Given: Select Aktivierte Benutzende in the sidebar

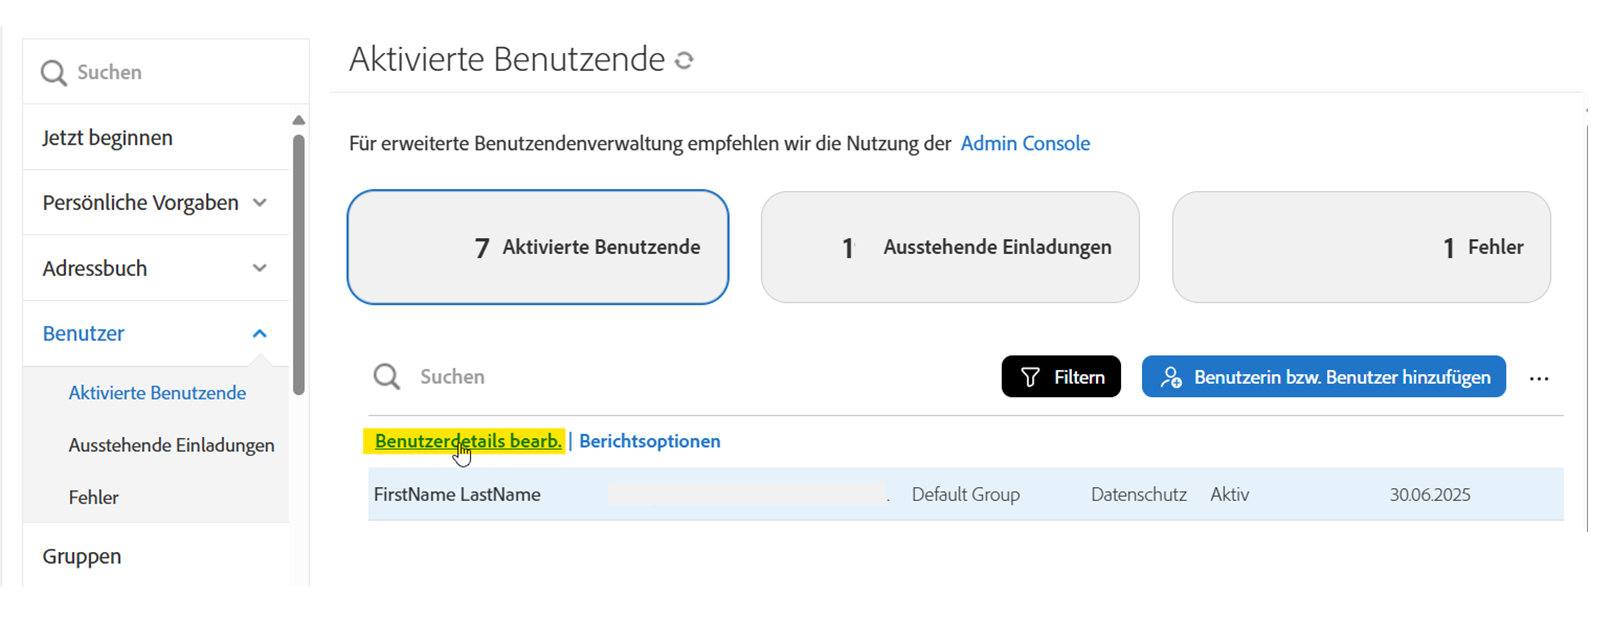Looking at the screenshot, I should [157, 393].
